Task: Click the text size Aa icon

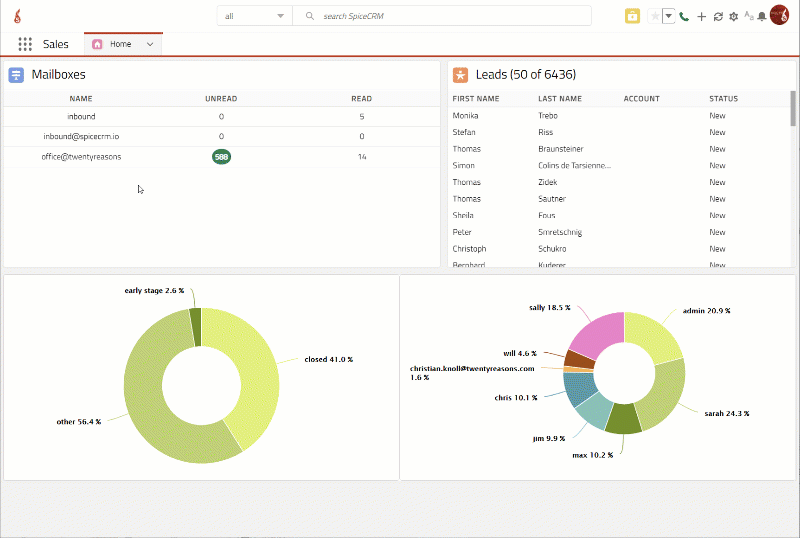Action: tap(748, 16)
